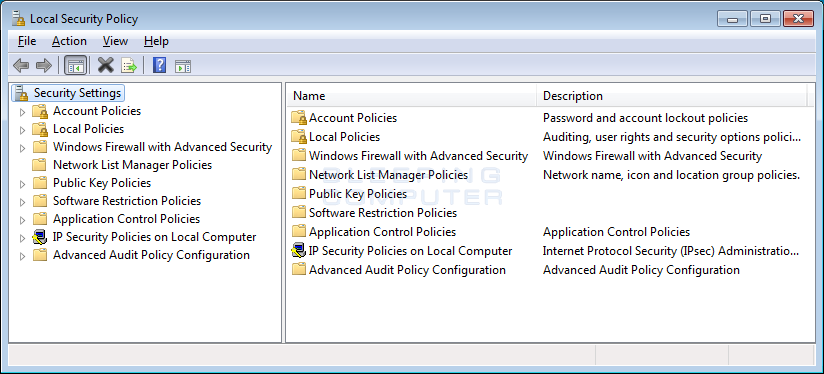The height and width of the screenshot is (374, 824).
Task: Toggle Show/Hide Console Tree toolbar button
Action: (75, 66)
